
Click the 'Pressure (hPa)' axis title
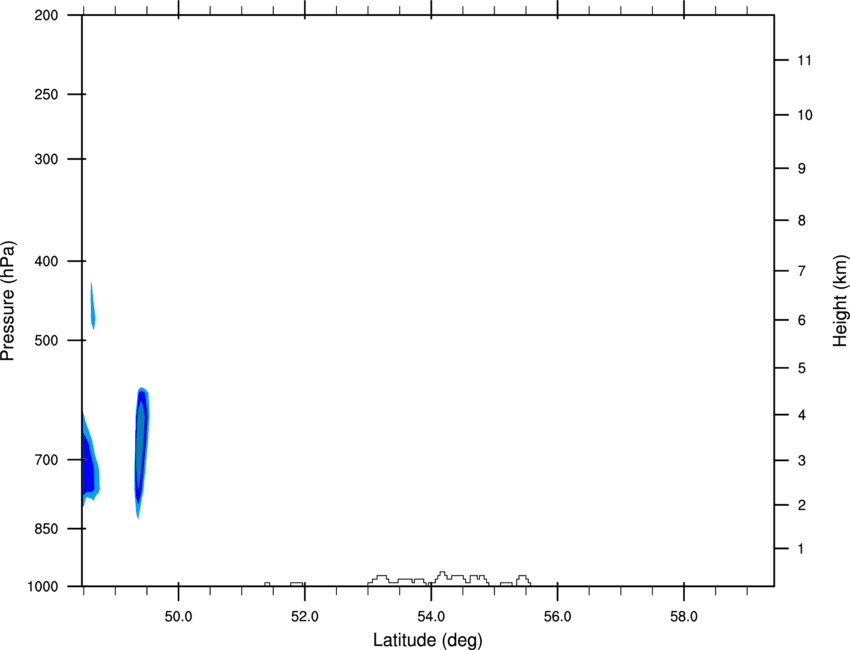tap(8, 301)
